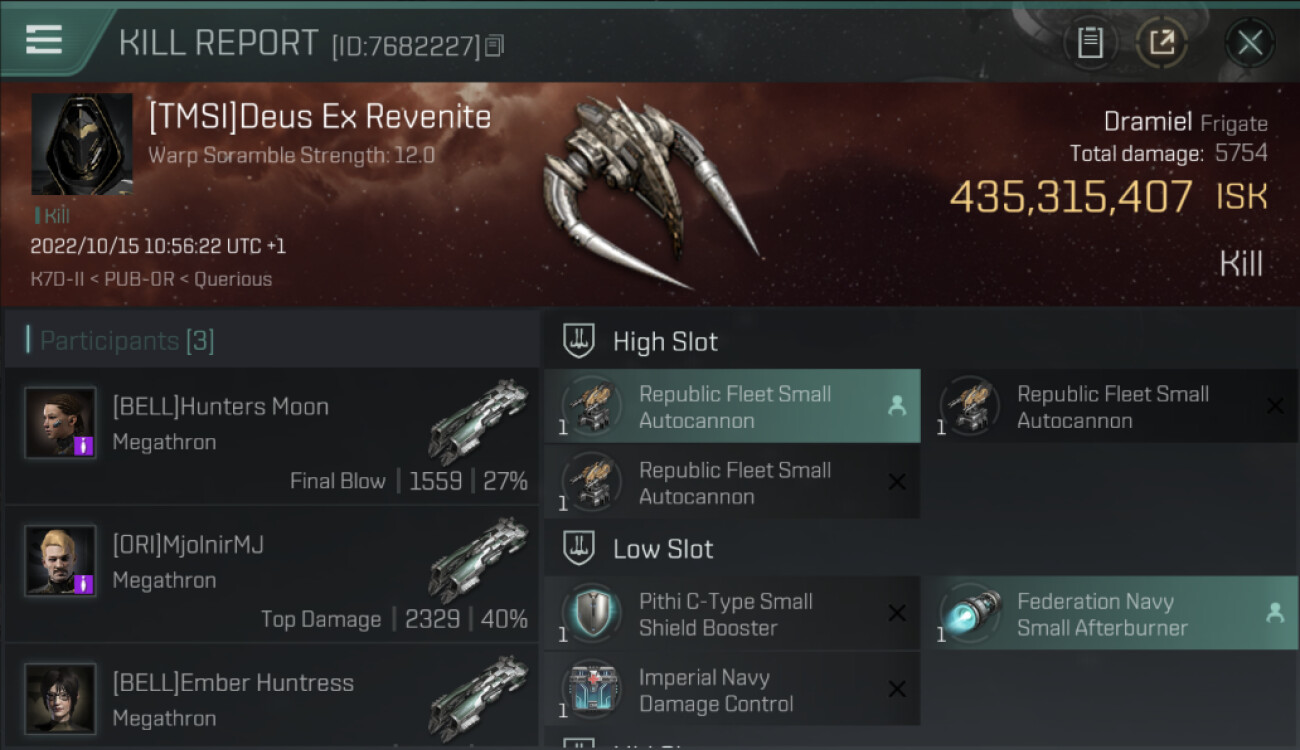This screenshot has width=1300, height=750.
Task: Select the [TMSI]Deus Ex Revenite name
Action: click(320, 117)
